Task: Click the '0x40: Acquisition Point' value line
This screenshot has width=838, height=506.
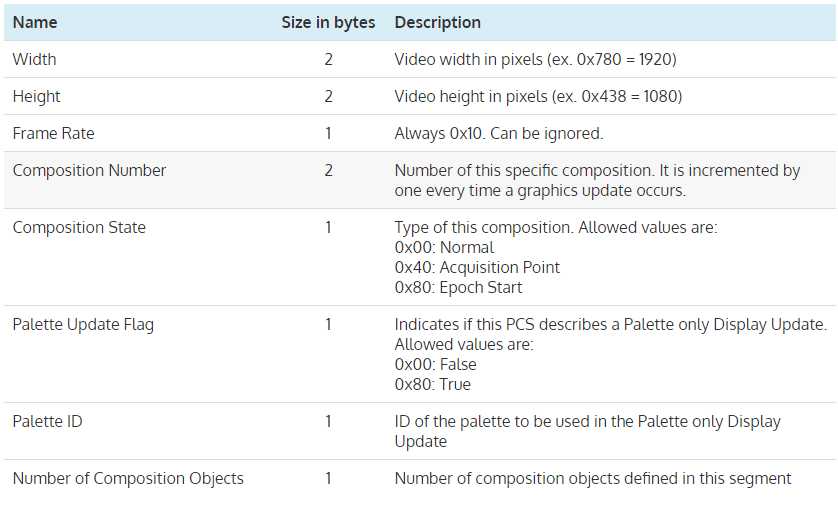Action: pyautogui.click(x=477, y=267)
